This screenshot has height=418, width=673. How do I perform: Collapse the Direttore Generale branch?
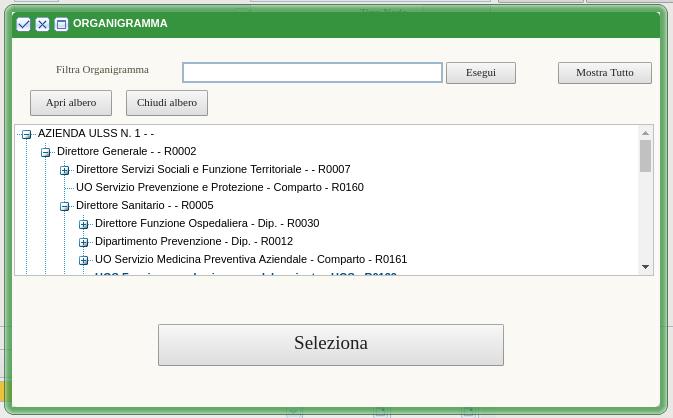(x=46, y=152)
